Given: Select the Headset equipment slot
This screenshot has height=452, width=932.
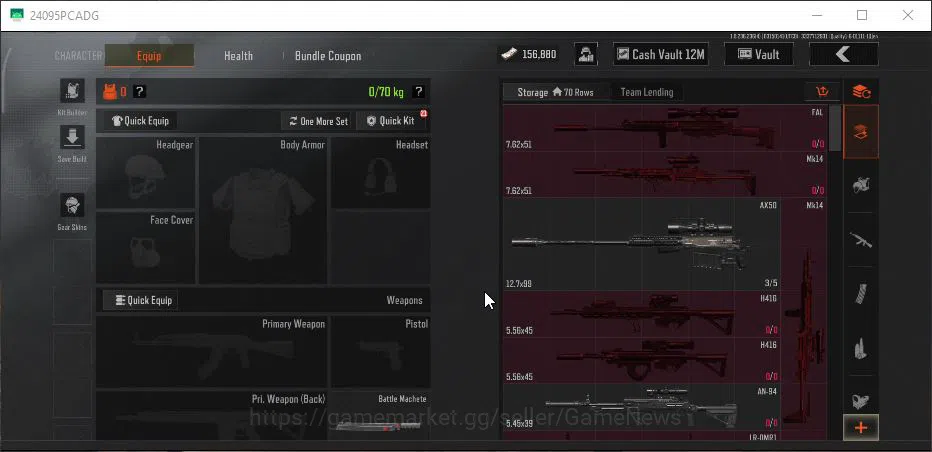Looking at the screenshot, I should (381, 173).
